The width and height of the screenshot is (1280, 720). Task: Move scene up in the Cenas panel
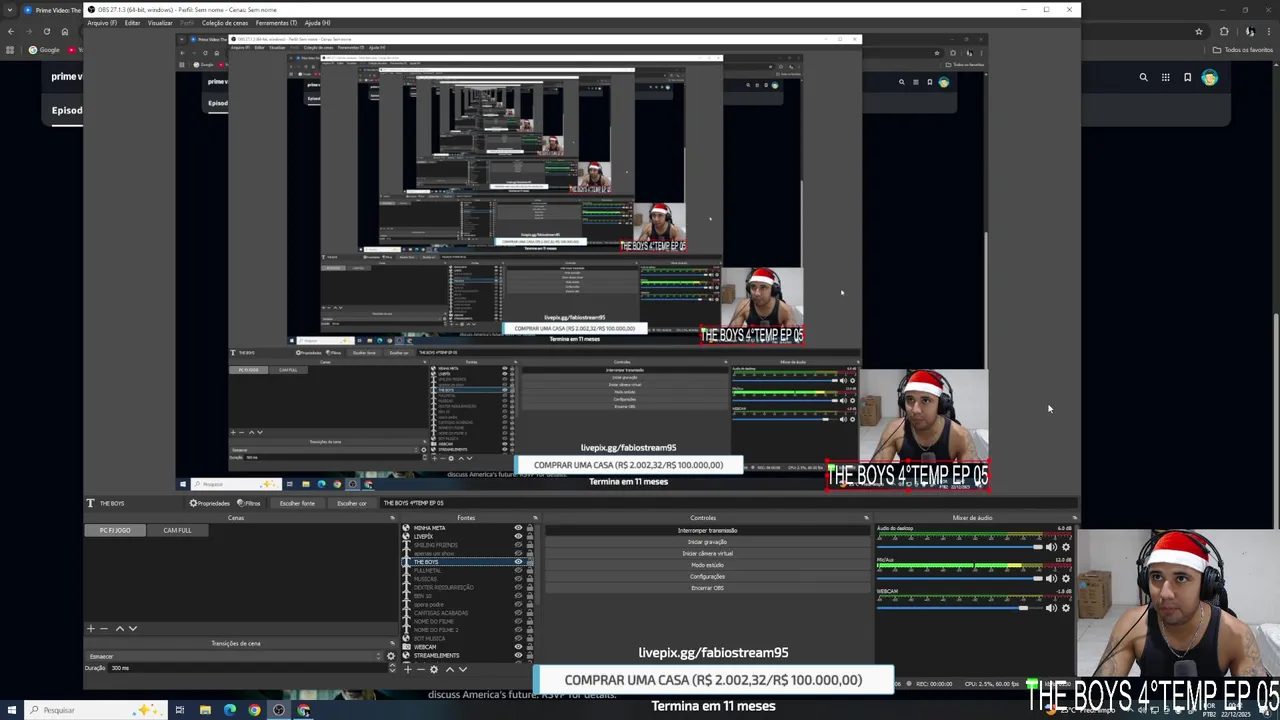click(x=119, y=629)
